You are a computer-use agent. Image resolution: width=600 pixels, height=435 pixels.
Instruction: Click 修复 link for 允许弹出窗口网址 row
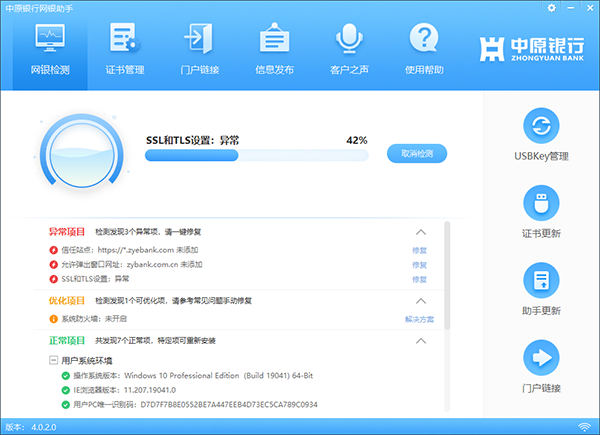pos(419,265)
